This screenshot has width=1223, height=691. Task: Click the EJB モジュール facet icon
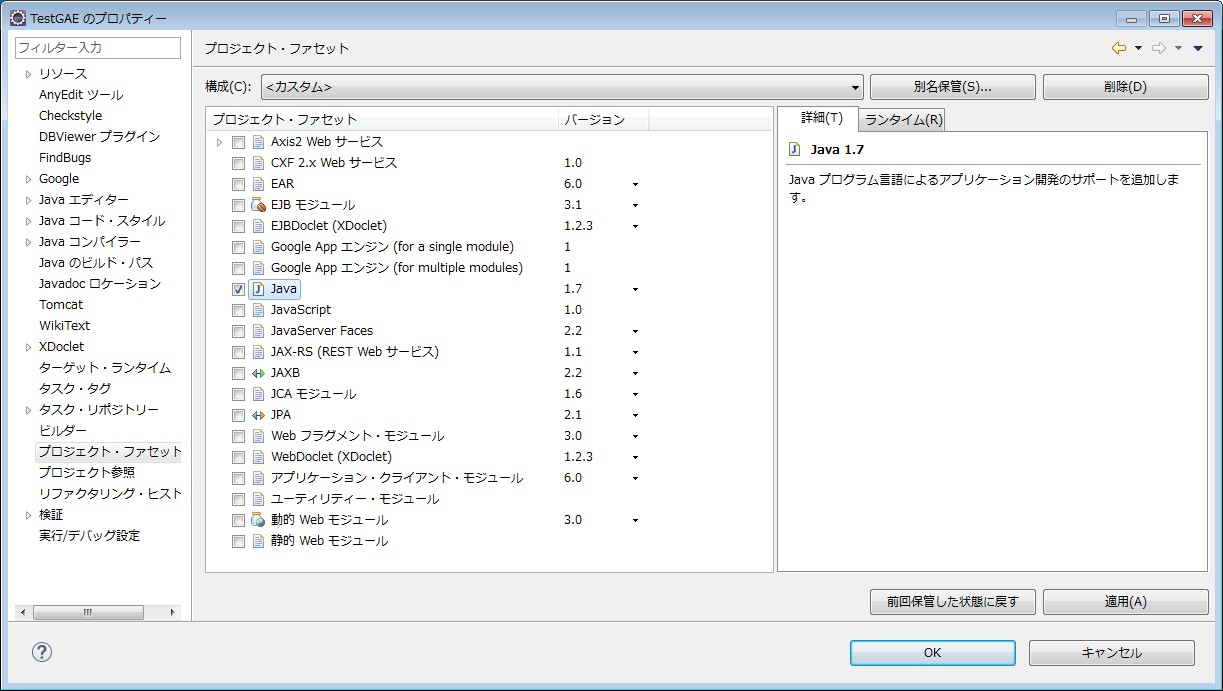[x=258, y=205]
